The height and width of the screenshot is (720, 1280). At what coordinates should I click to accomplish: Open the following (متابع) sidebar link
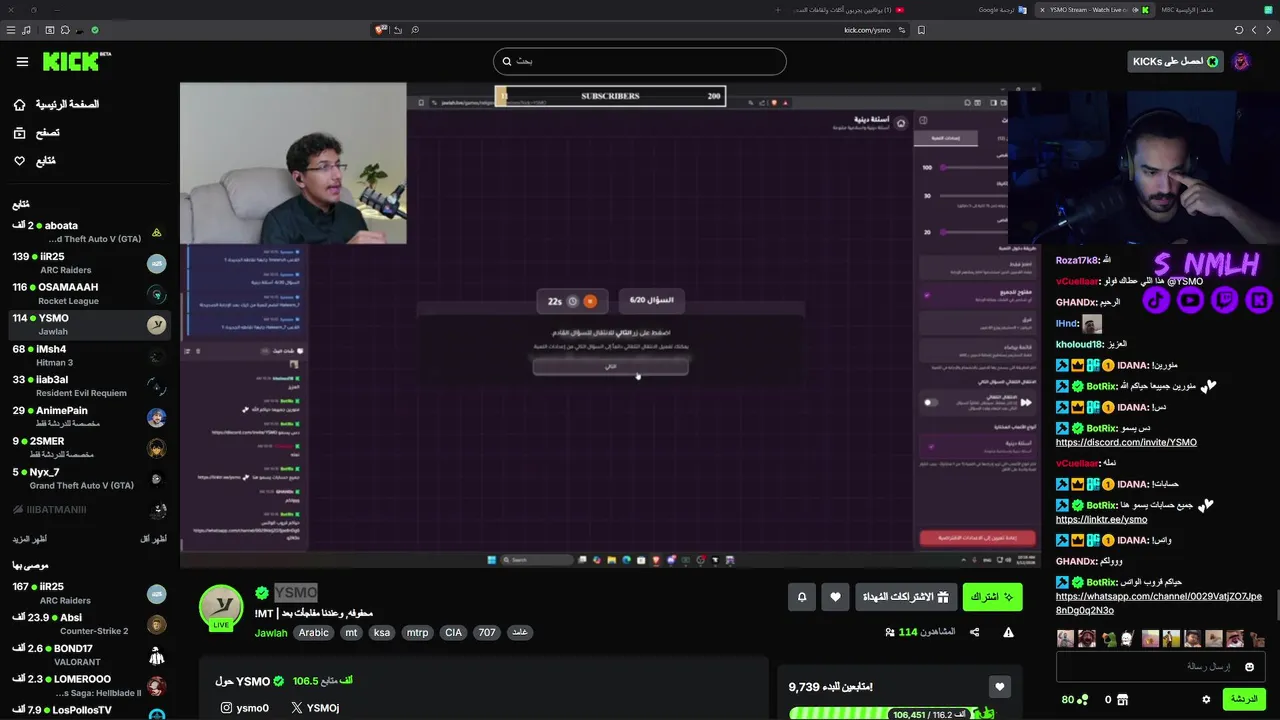[x=34, y=160]
